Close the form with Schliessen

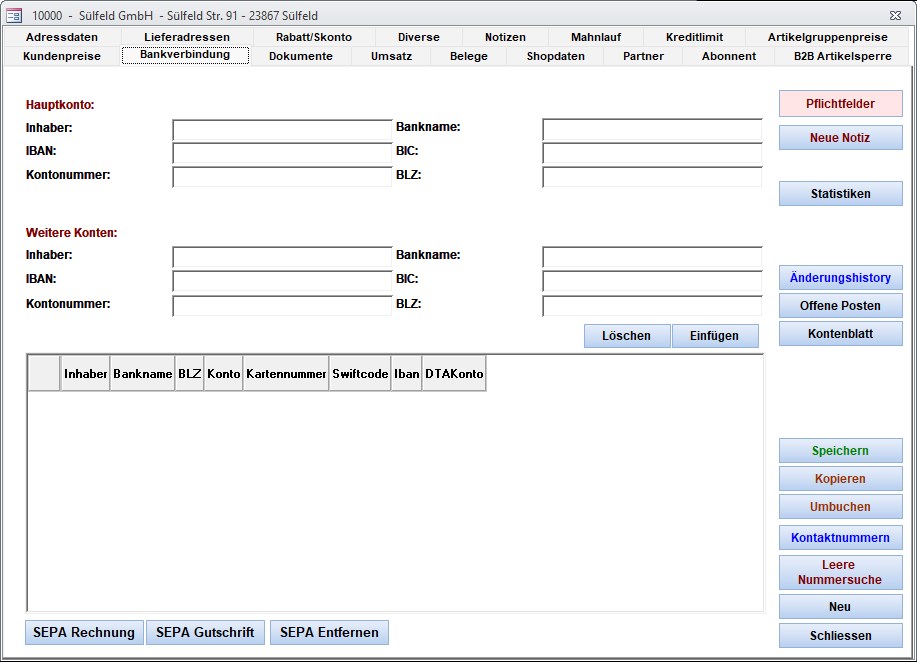pos(840,635)
